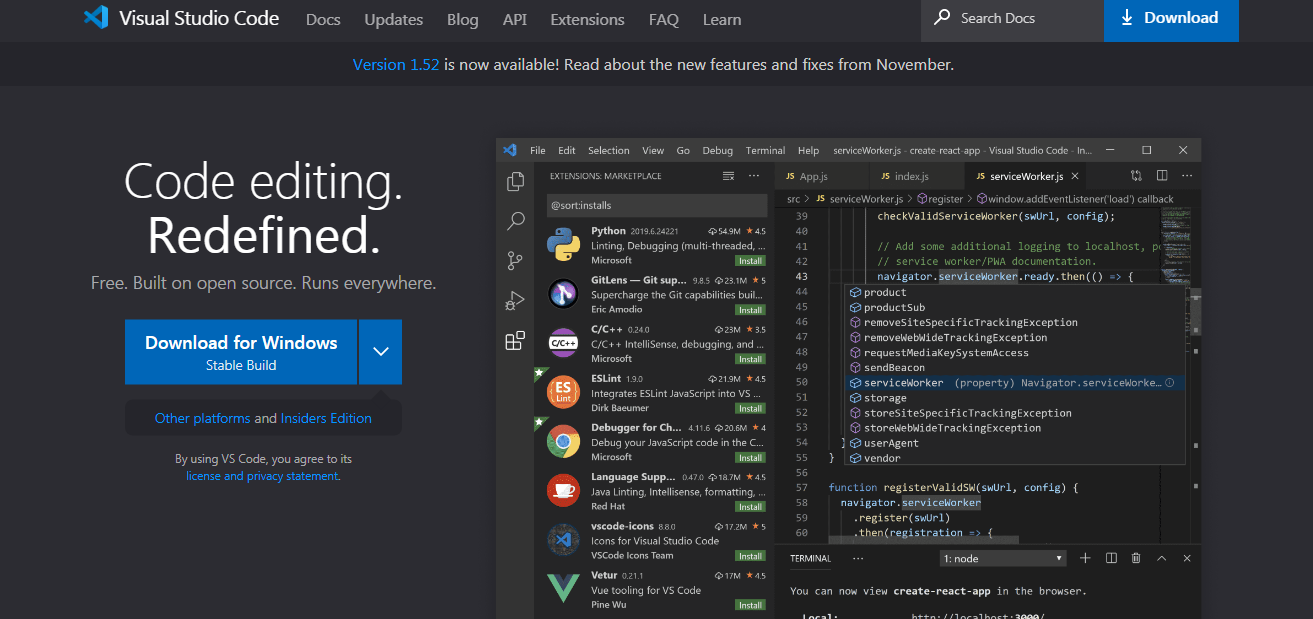Install the GitLens extension
This screenshot has width=1313, height=619.
click(750, 310)
